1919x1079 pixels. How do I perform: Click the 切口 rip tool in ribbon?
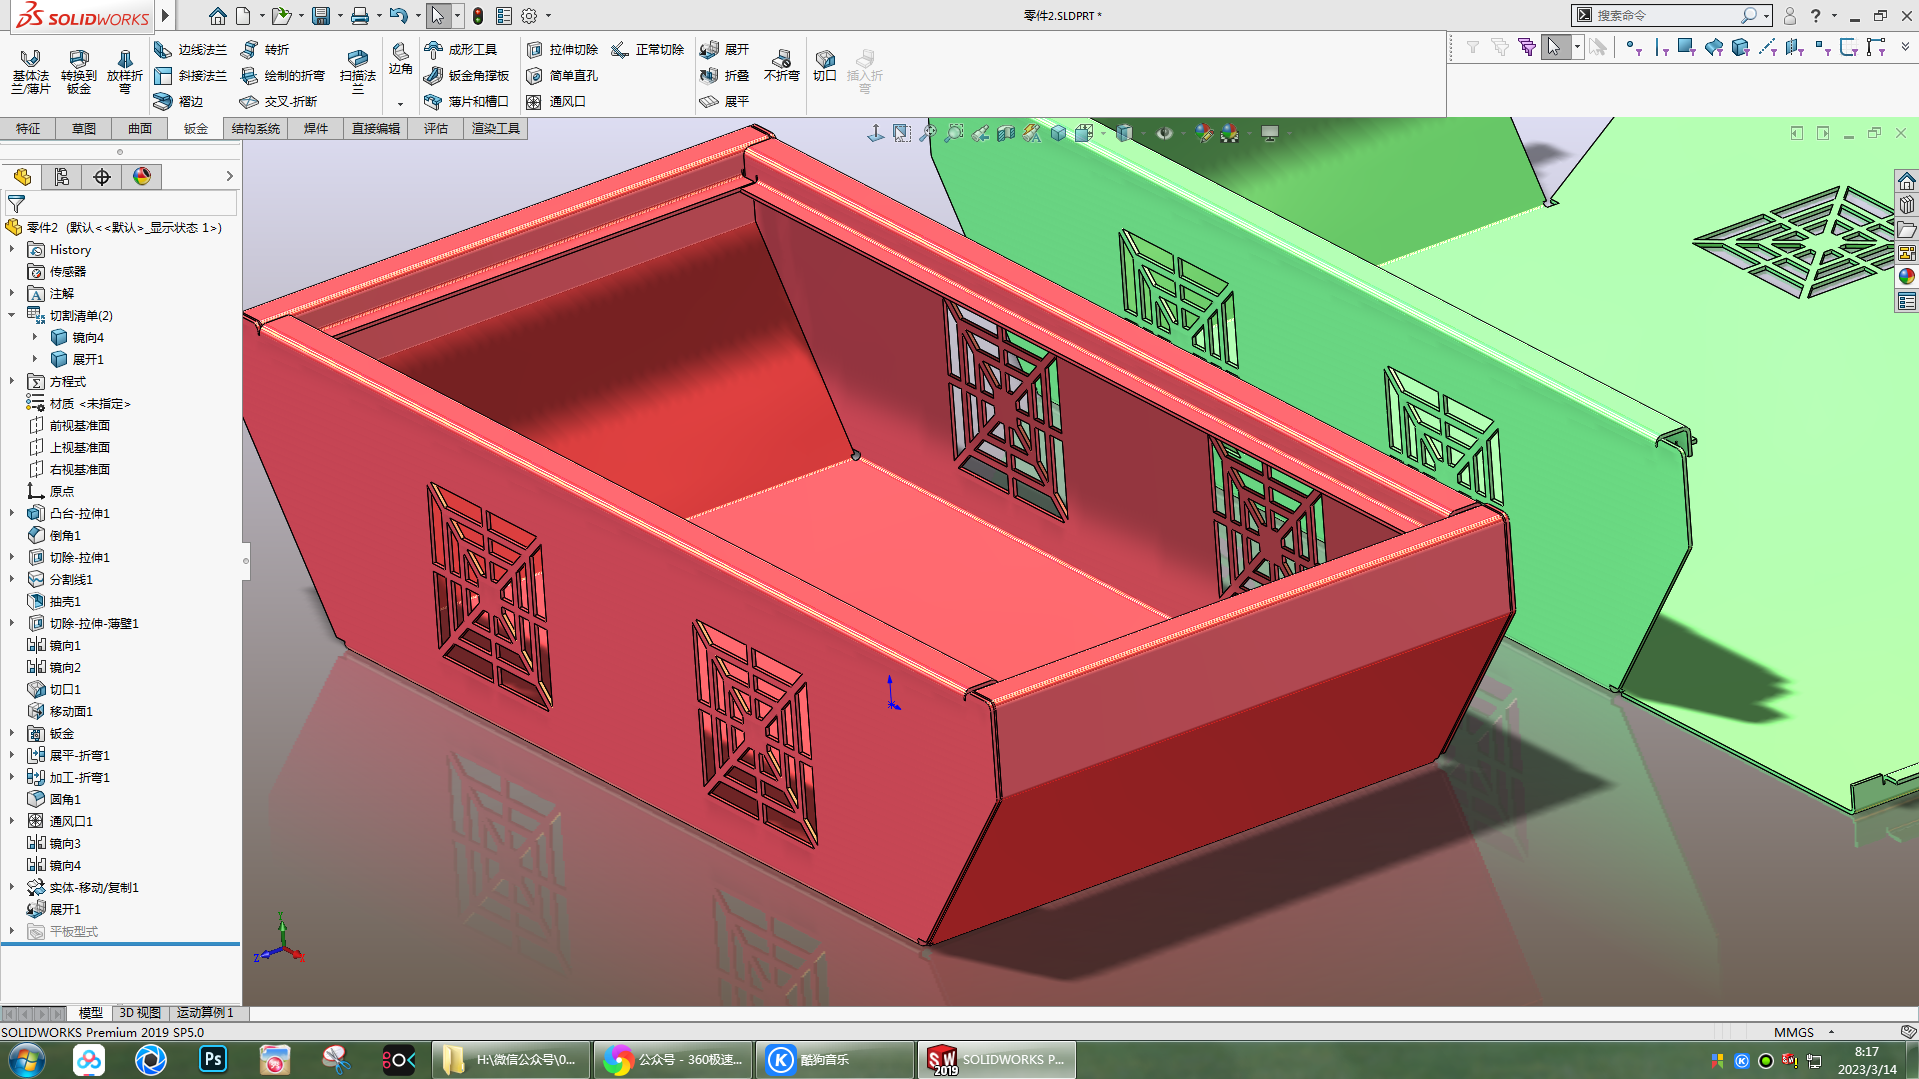pyautogui.click(x=825, y=65)
